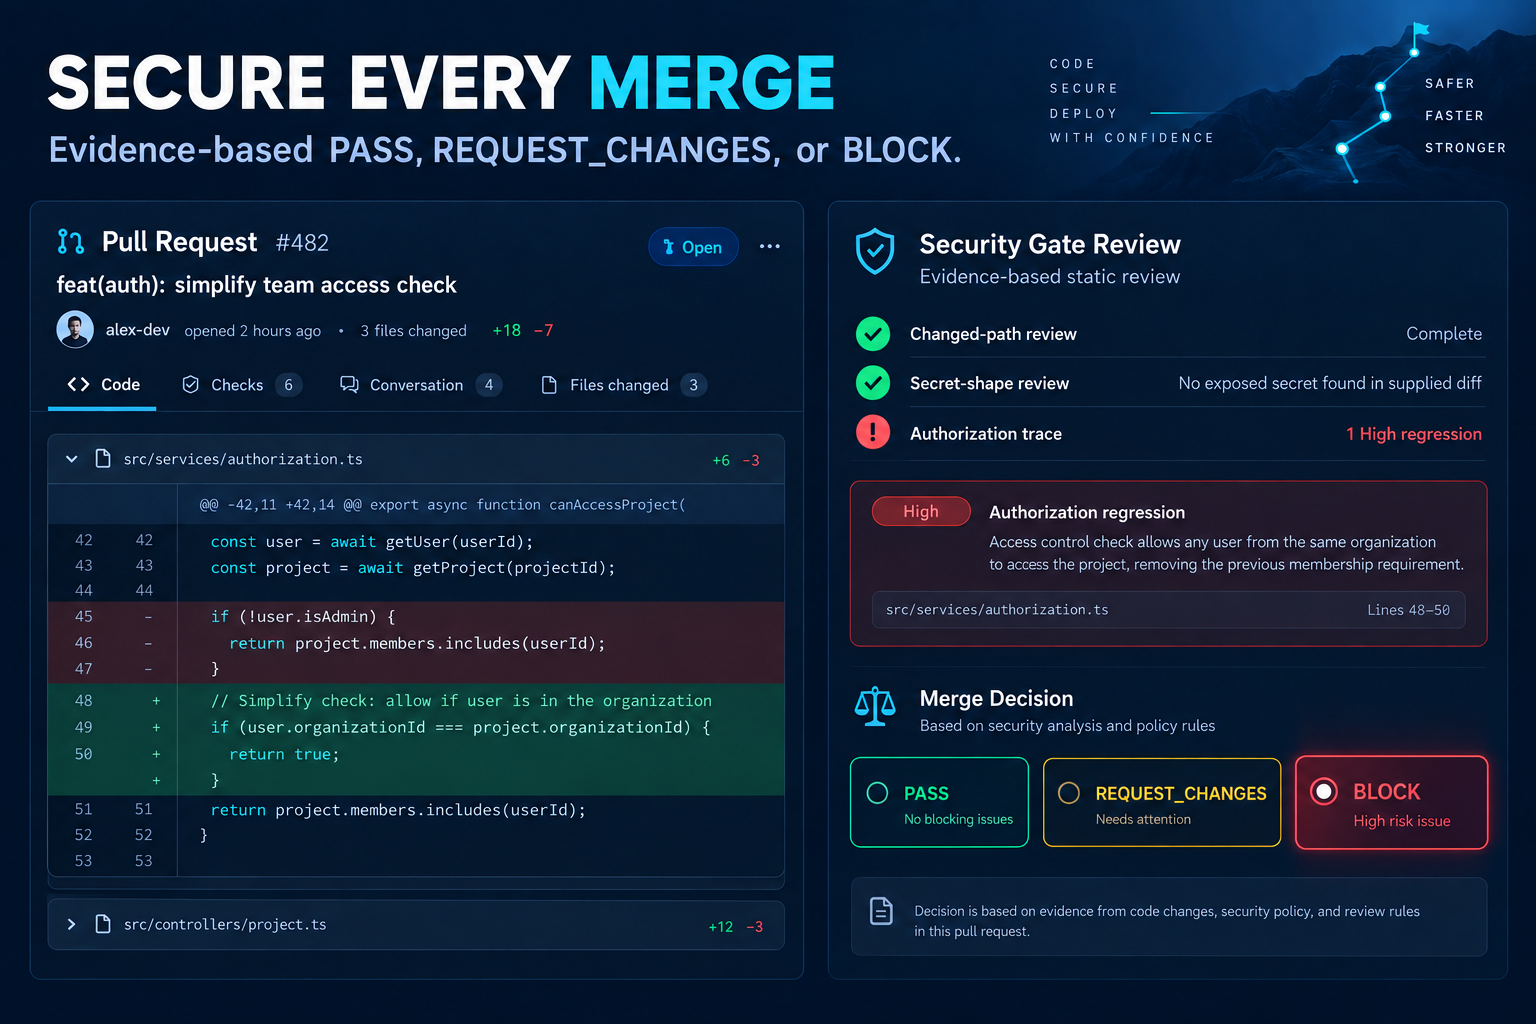Image resolution: width=1536 pixels, height=1024 pixels.
Task: Click the Security Gate shield icon
Action: tap(875, 251)
